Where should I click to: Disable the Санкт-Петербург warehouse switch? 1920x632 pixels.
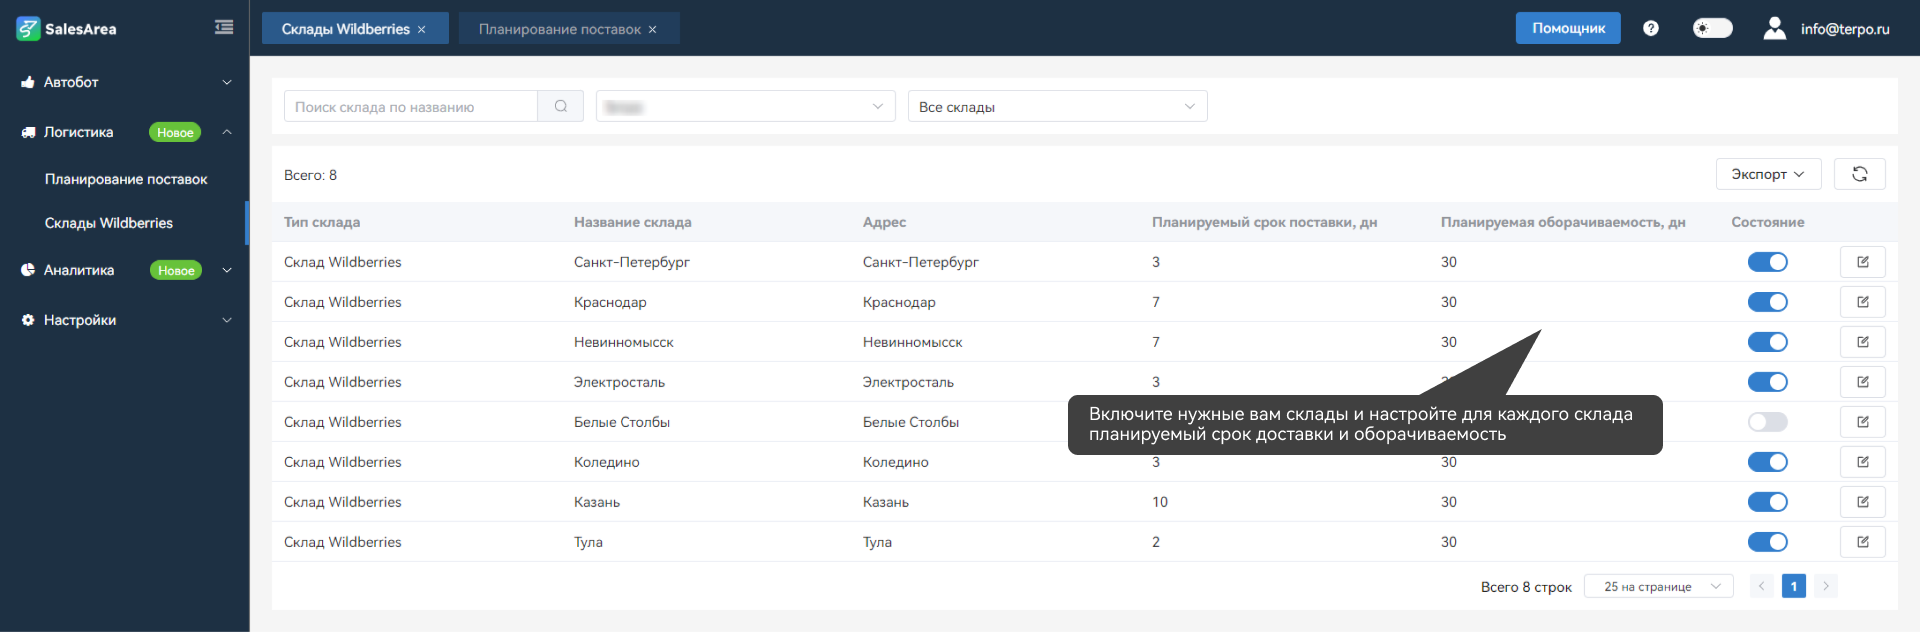[x=1768, y=262]
